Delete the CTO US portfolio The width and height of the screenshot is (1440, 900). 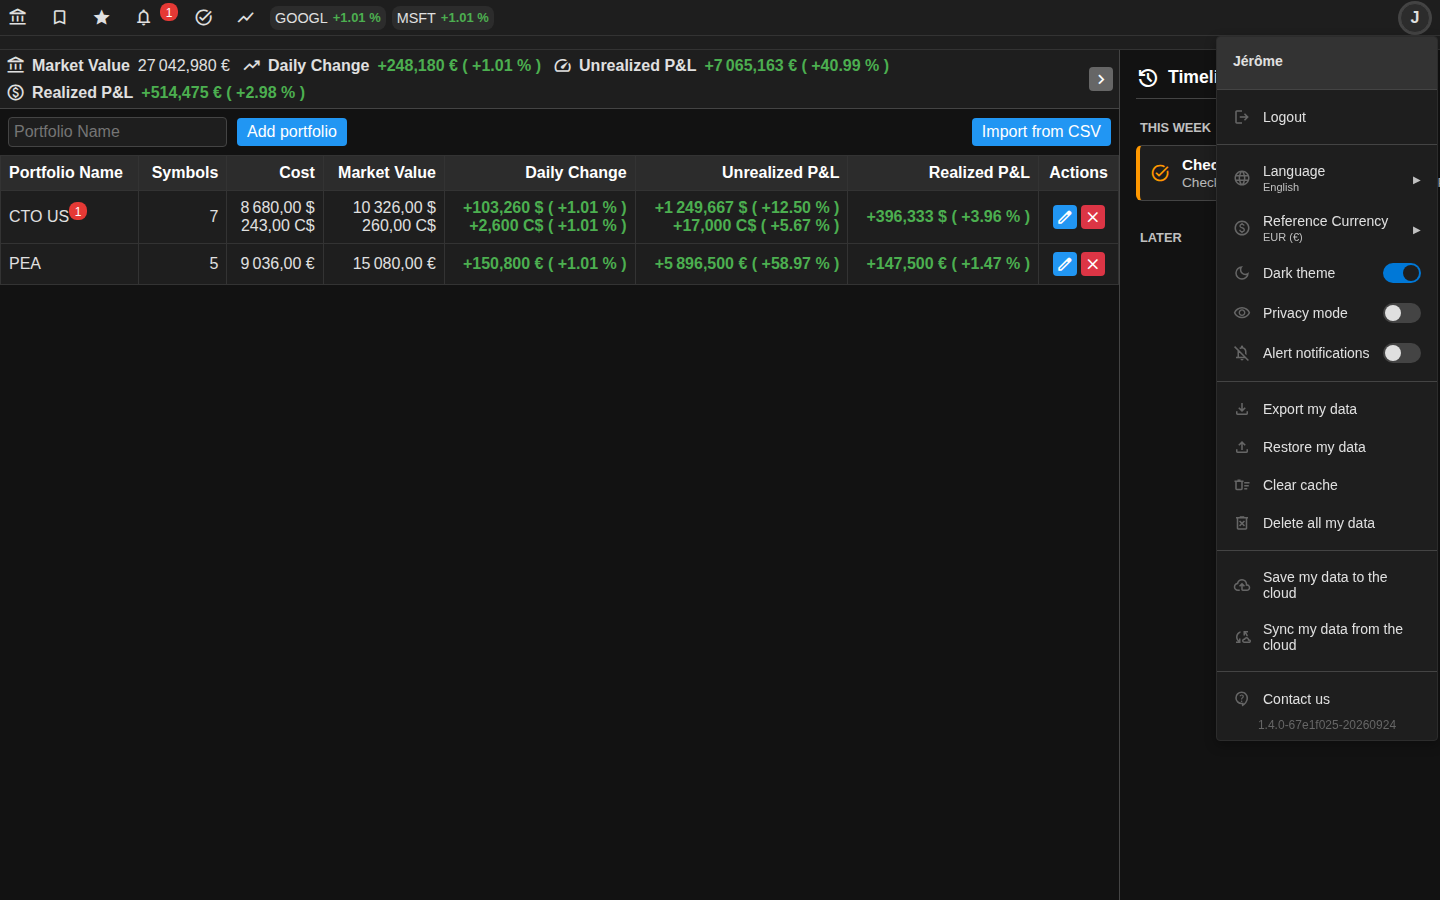pyautogui.click(x=1093, y=217)
